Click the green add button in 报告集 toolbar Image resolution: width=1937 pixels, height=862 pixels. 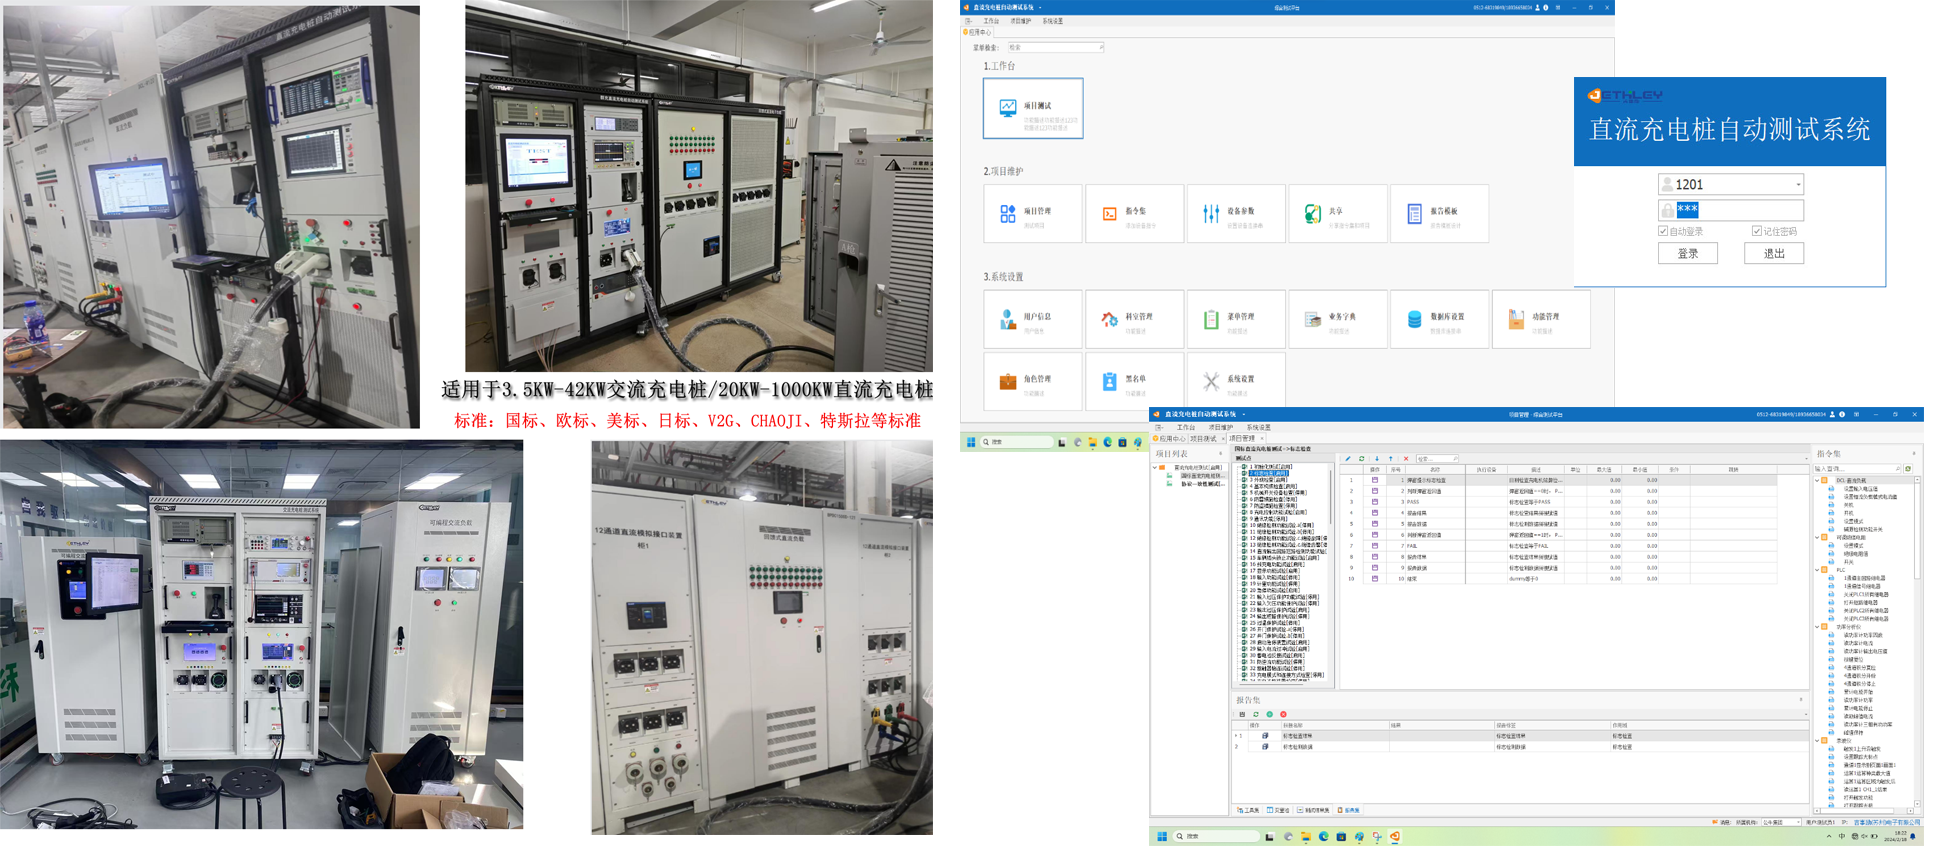click(x=1270, y=714)
